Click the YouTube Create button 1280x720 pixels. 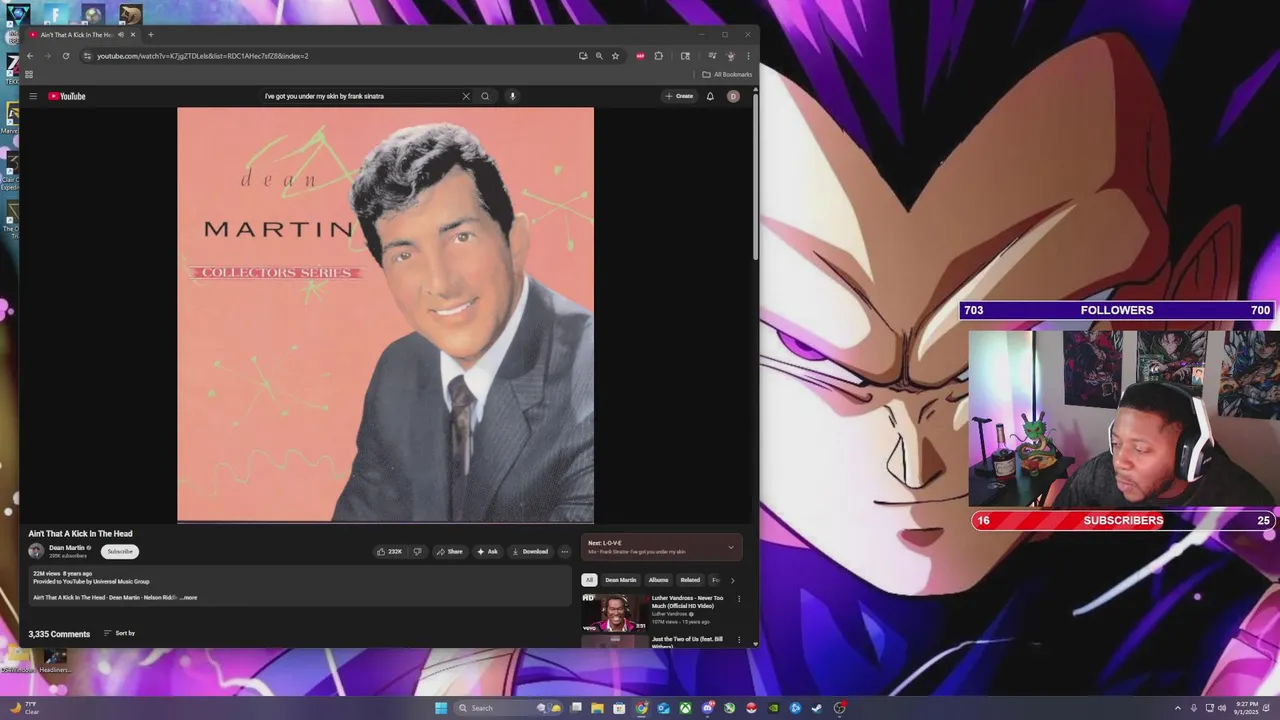679,96
